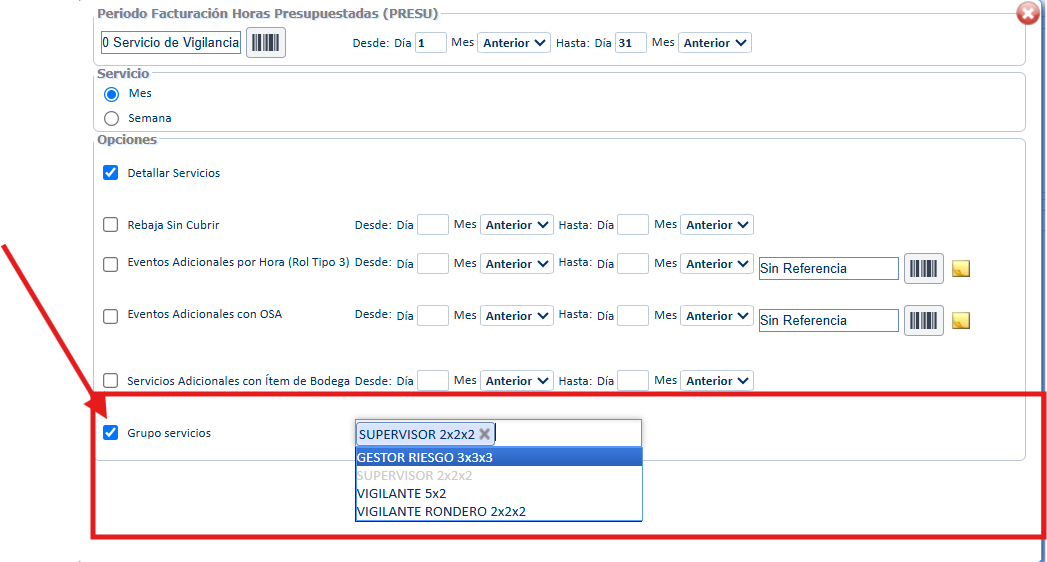Screen dimensions: 1047x562
Task: Open the Desde Mes dropdown in Periodo Facturación
Action: [x=514, y=43]
